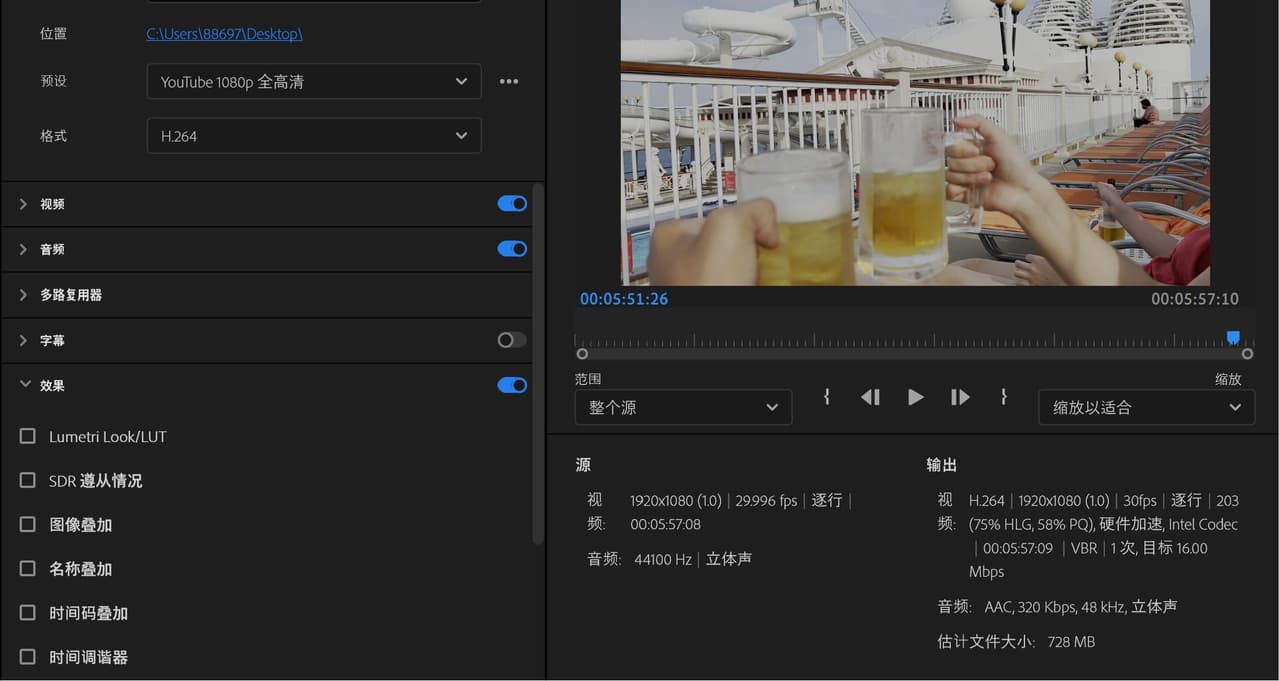Screen dimensions: 1279x681
Task: Open preset extra options via the ellipsis icon
Action: pos(508,81)
